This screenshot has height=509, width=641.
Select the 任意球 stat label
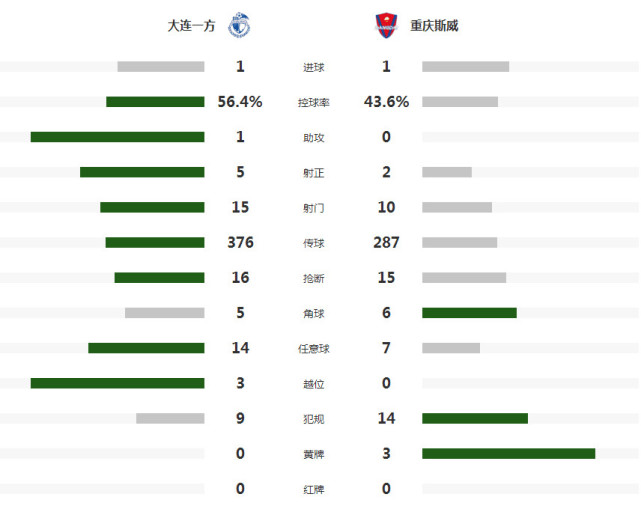[314, 349]
